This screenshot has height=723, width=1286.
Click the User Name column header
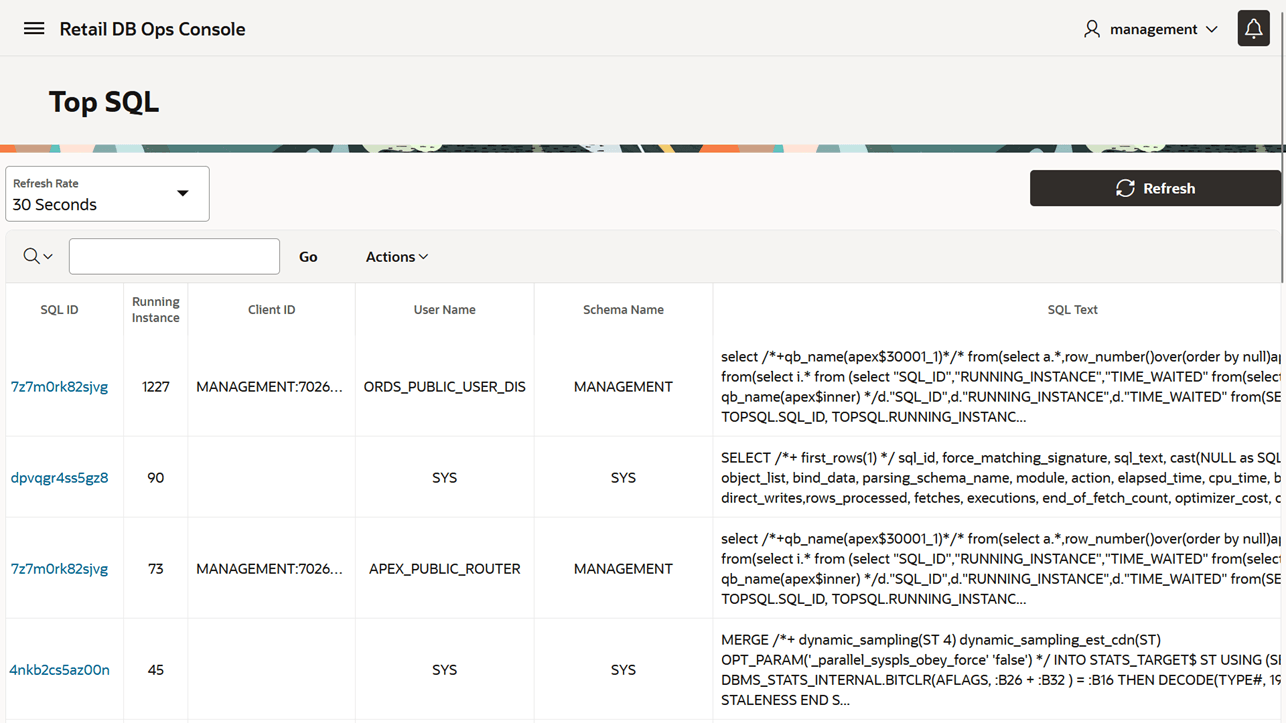[444, 310]
